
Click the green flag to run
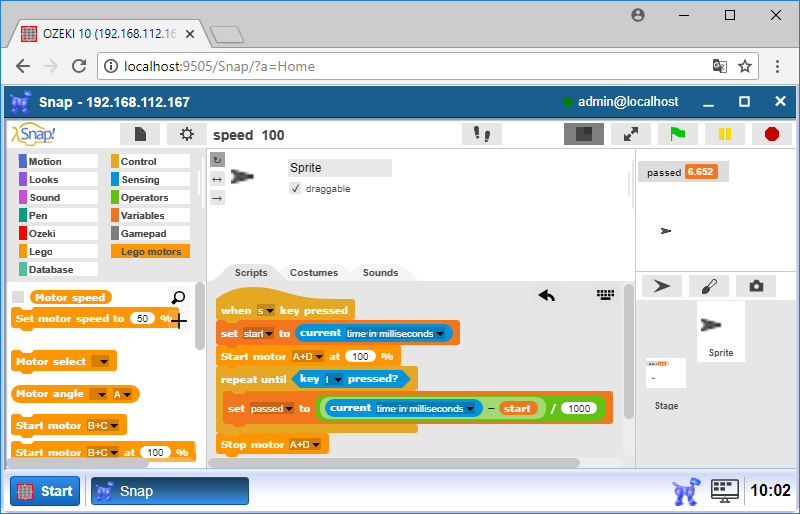point(678,134)
